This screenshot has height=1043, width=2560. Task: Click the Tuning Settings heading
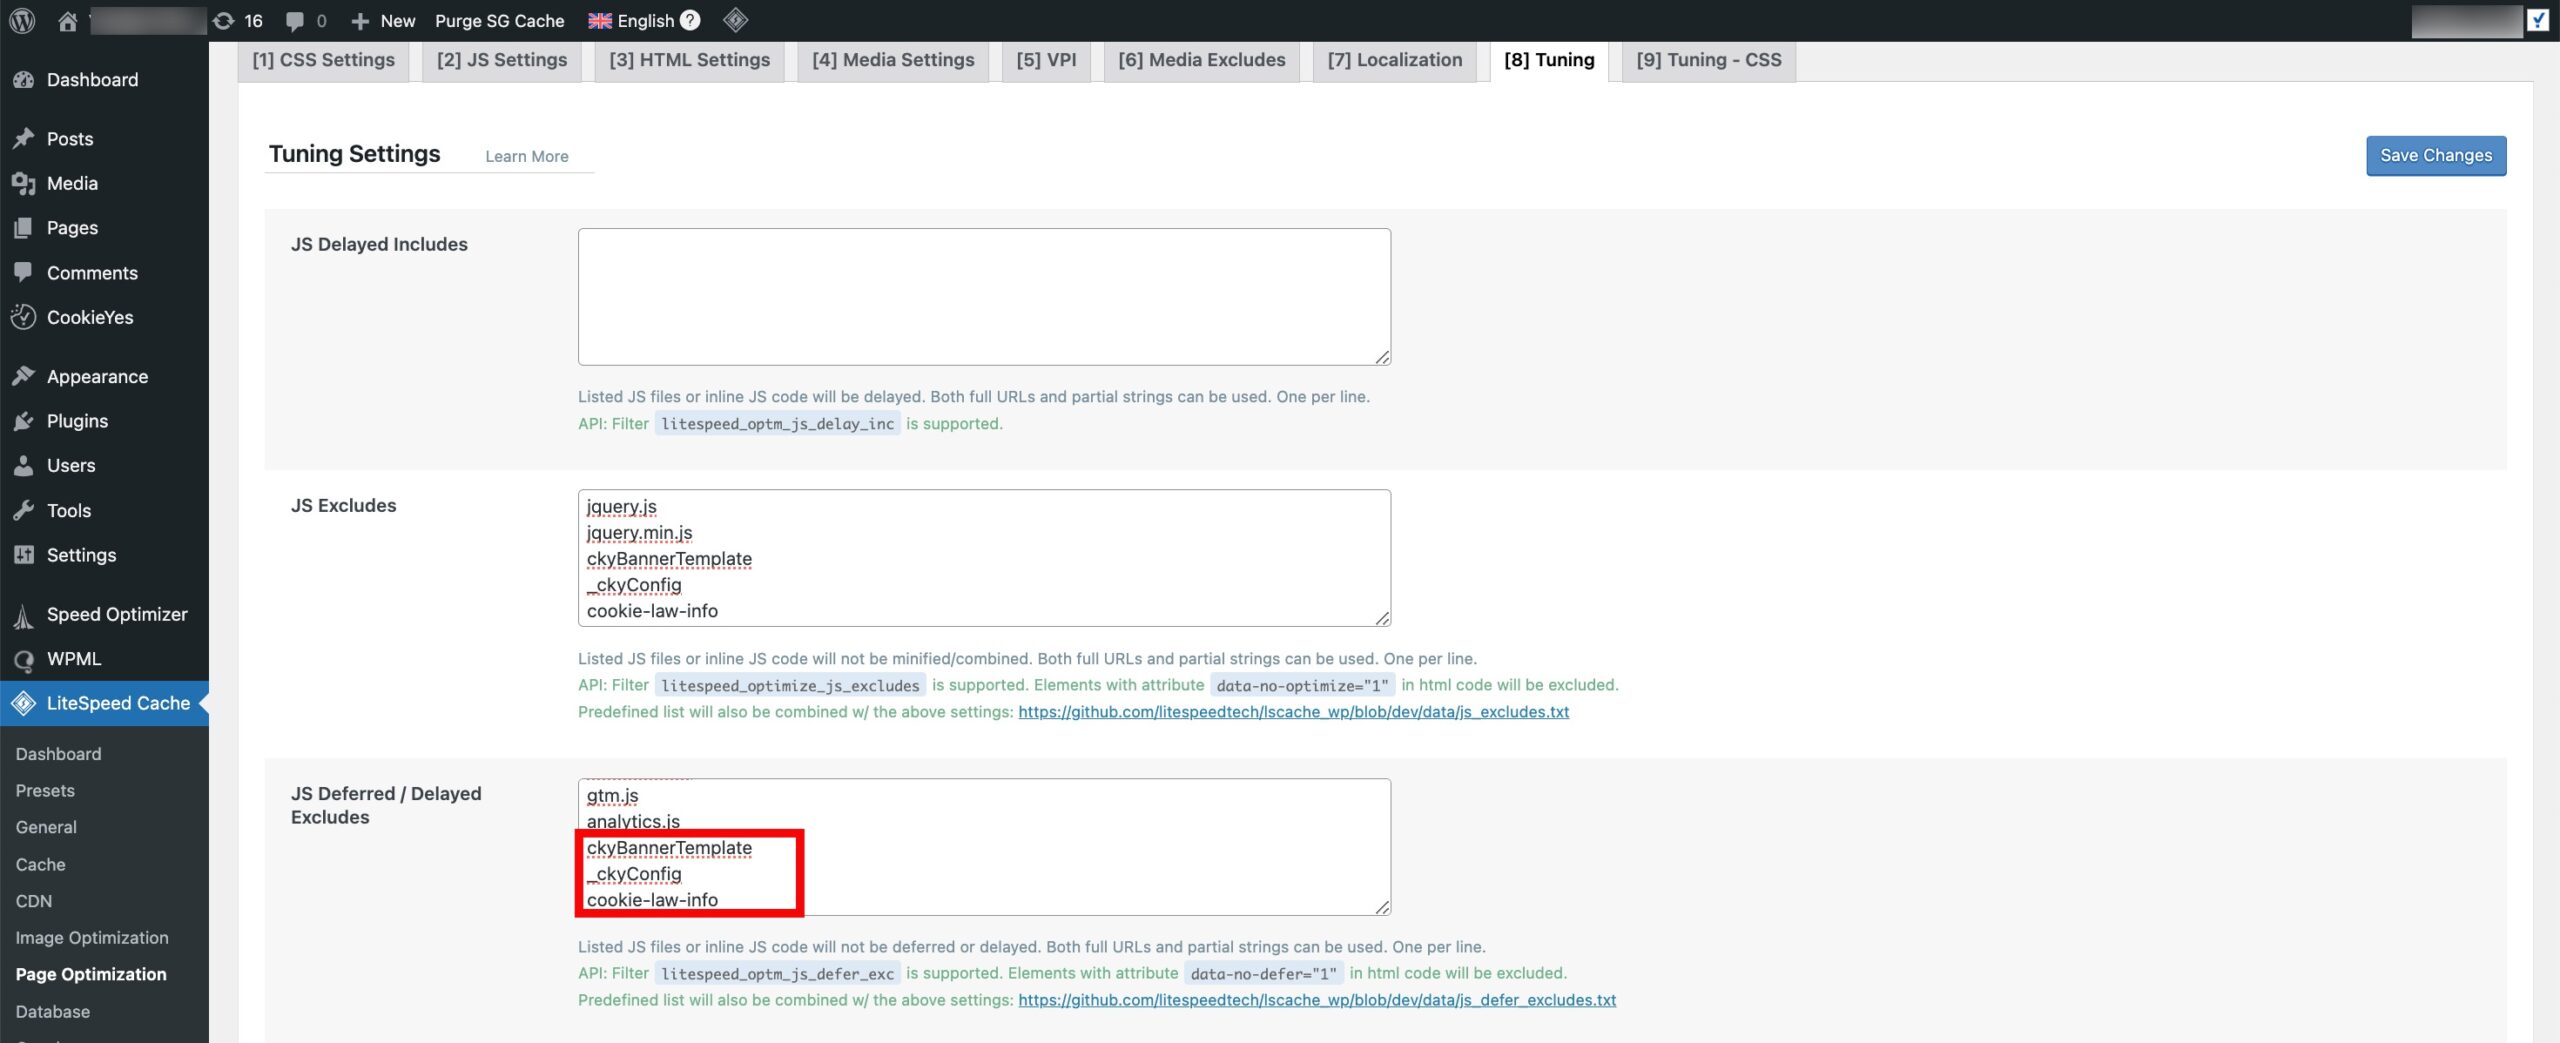[x=354, y=154]
